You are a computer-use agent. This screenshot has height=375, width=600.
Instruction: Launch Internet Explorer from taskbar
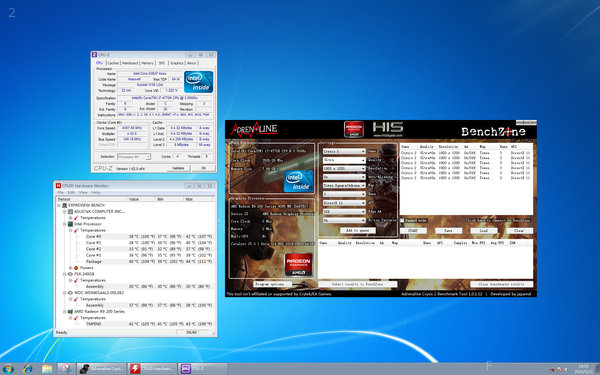(28, 369)
